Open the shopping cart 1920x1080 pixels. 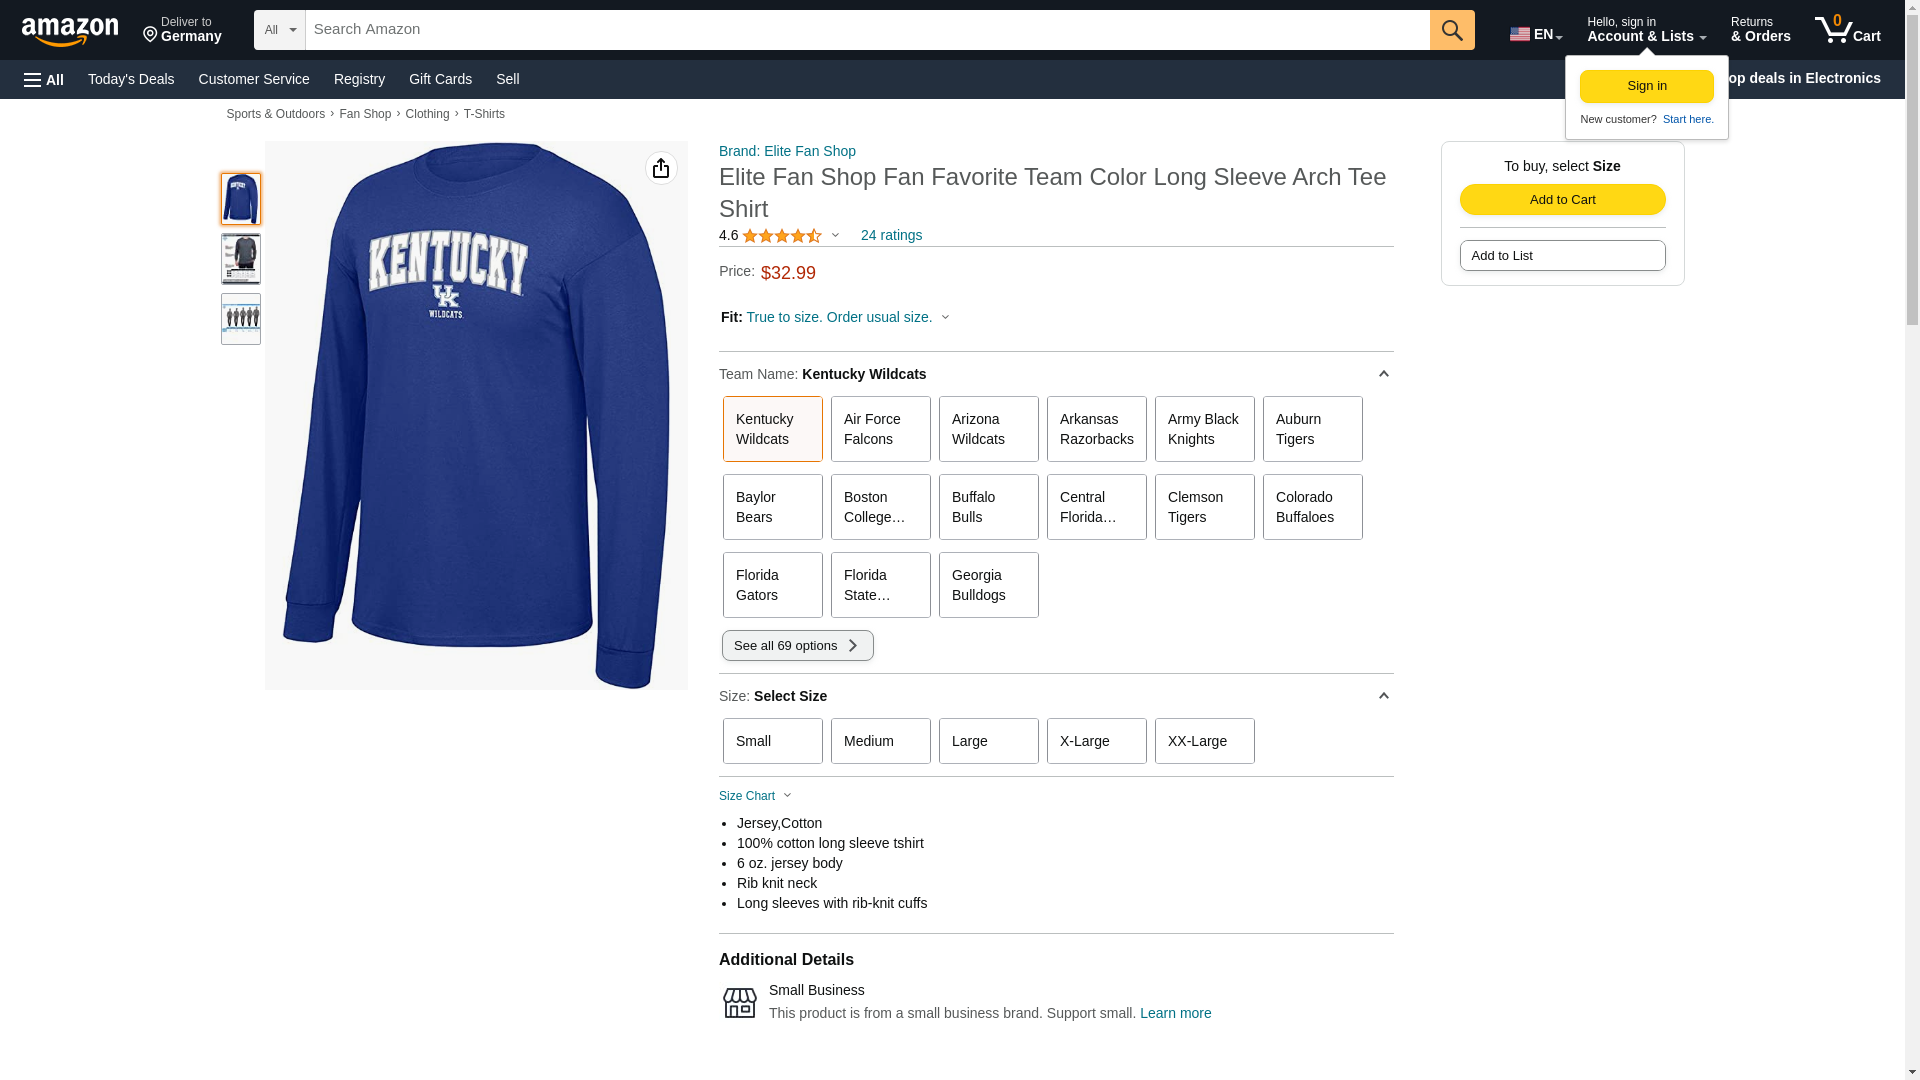point(1847,30)
